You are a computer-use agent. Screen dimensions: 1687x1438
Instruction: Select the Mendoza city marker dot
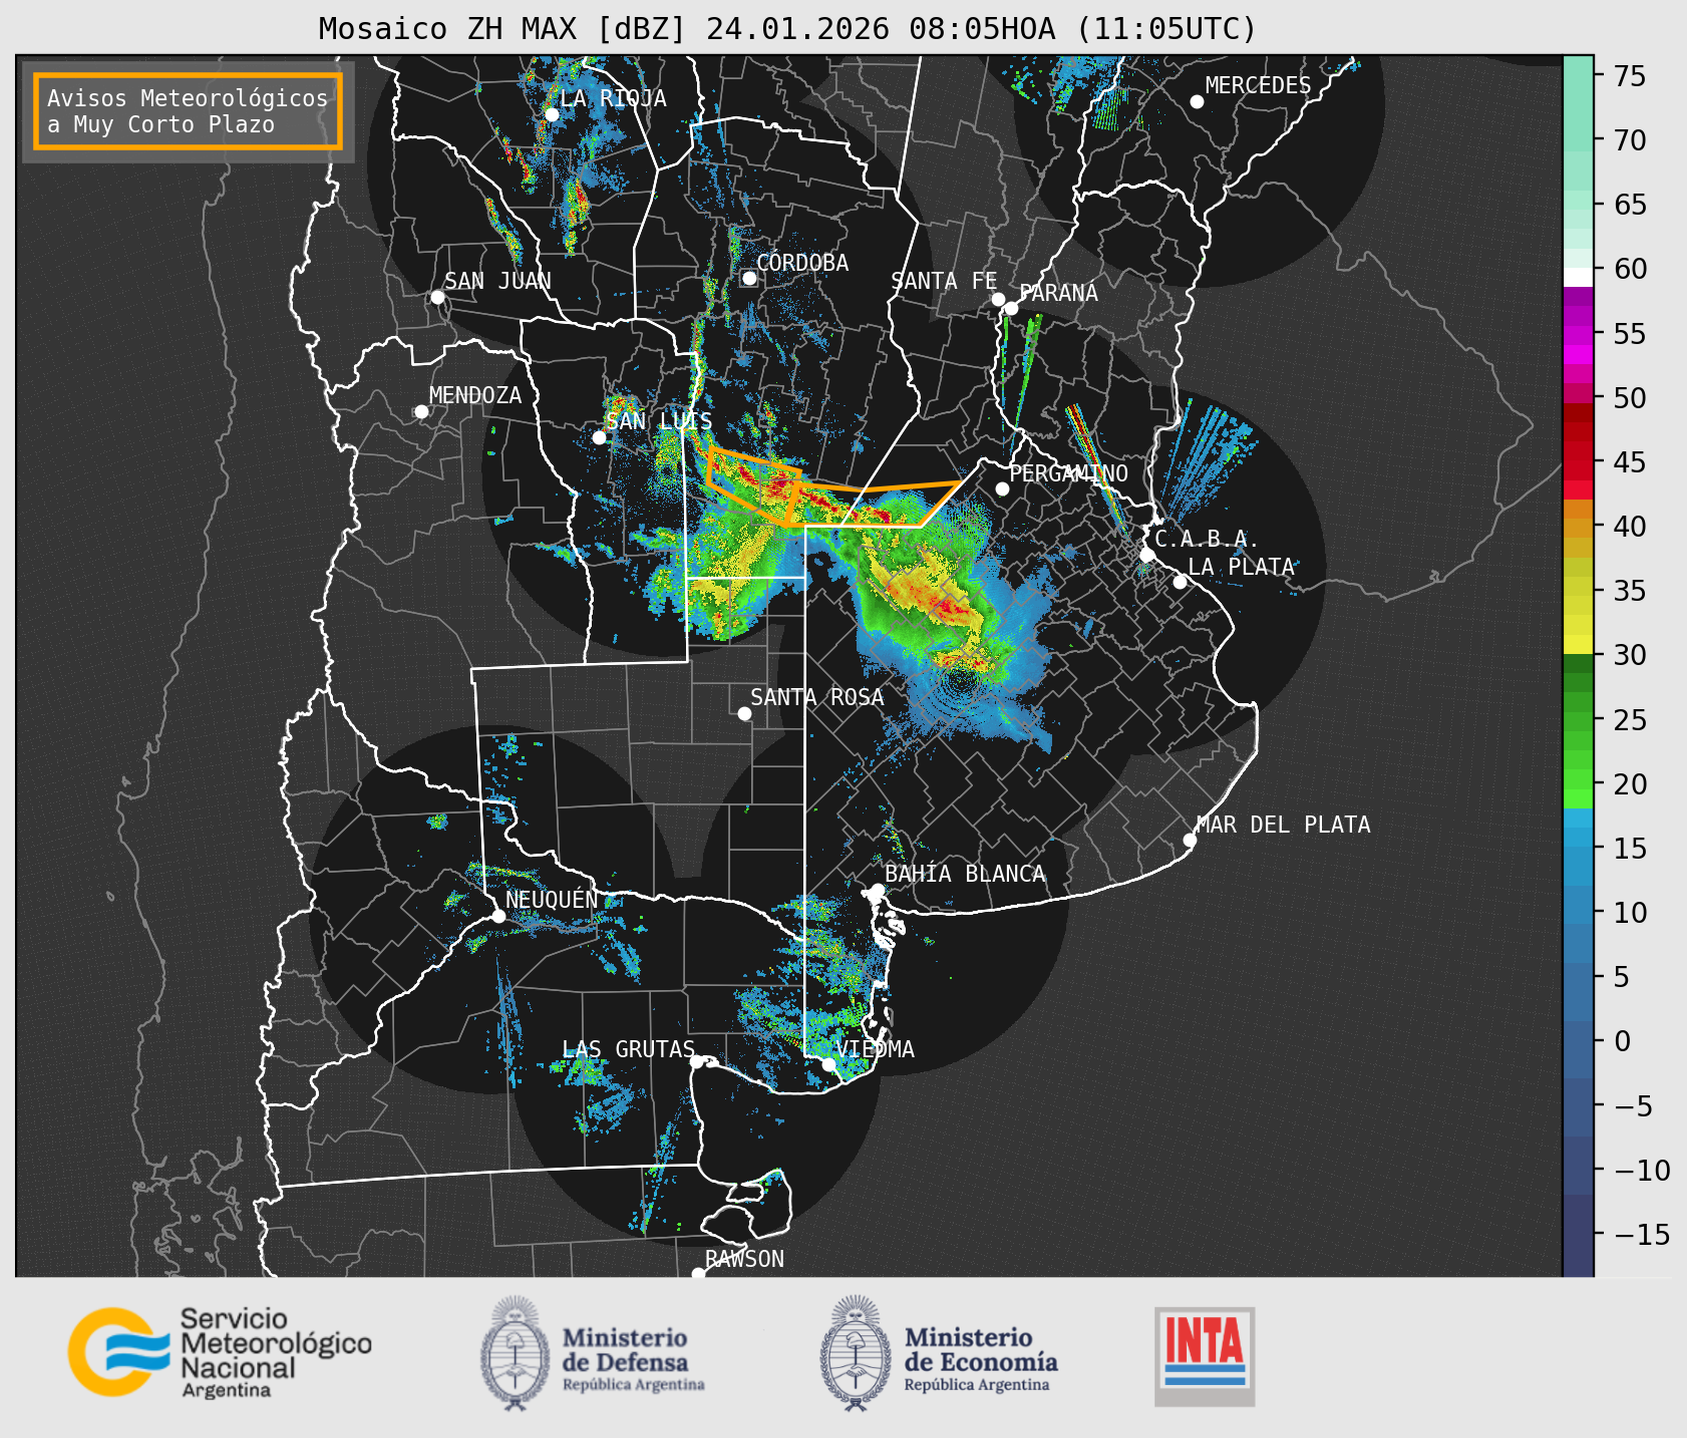[x=422, y=412]
